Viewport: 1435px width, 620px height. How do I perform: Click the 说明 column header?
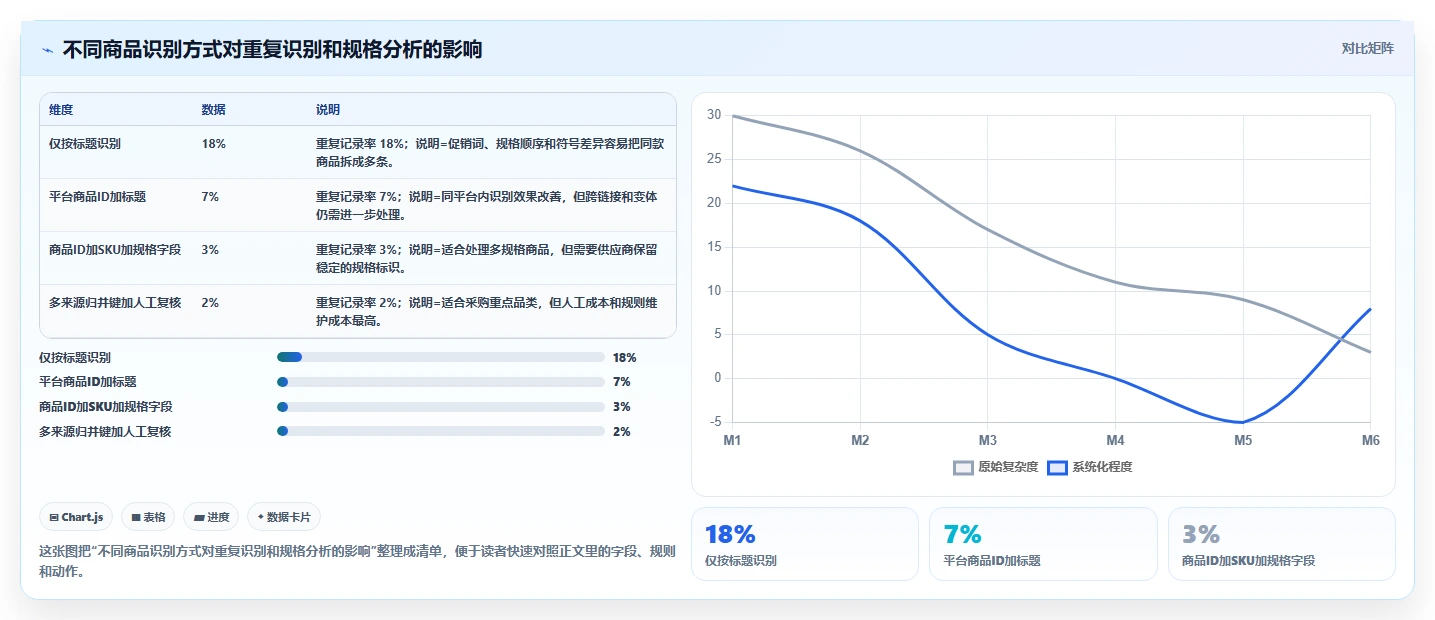pyautogui.click(x=328, y=109)
